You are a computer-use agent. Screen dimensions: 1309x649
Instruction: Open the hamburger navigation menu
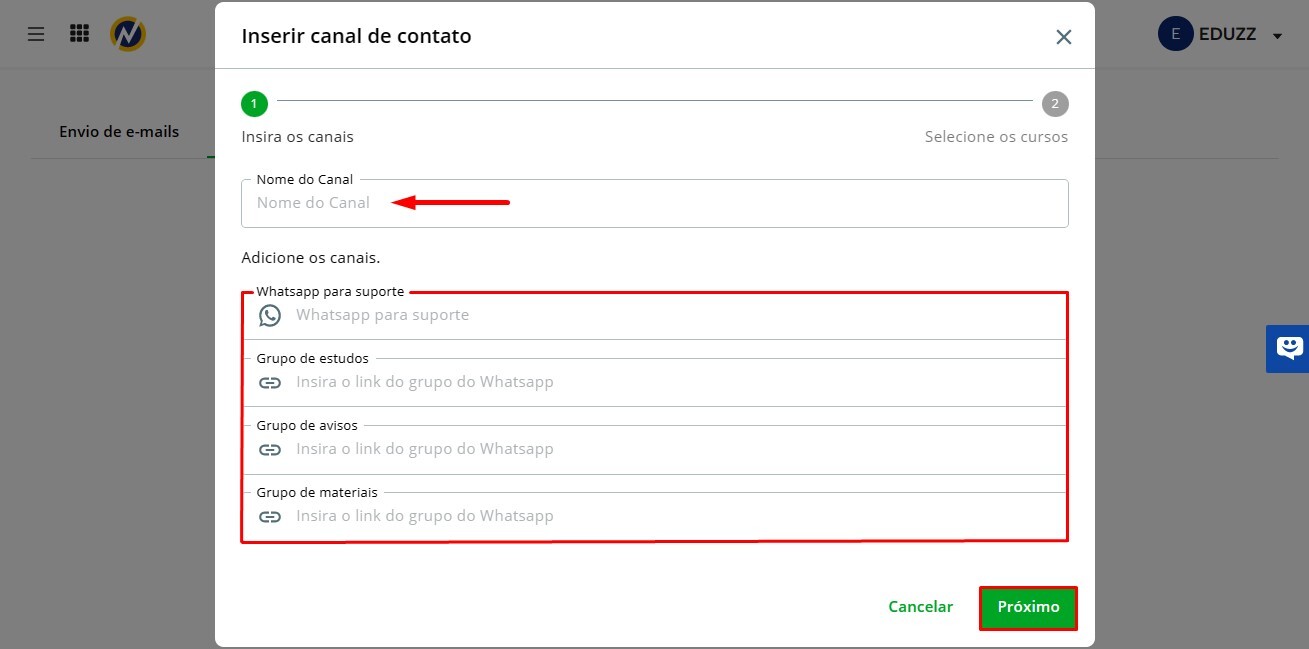coord(36,34)
